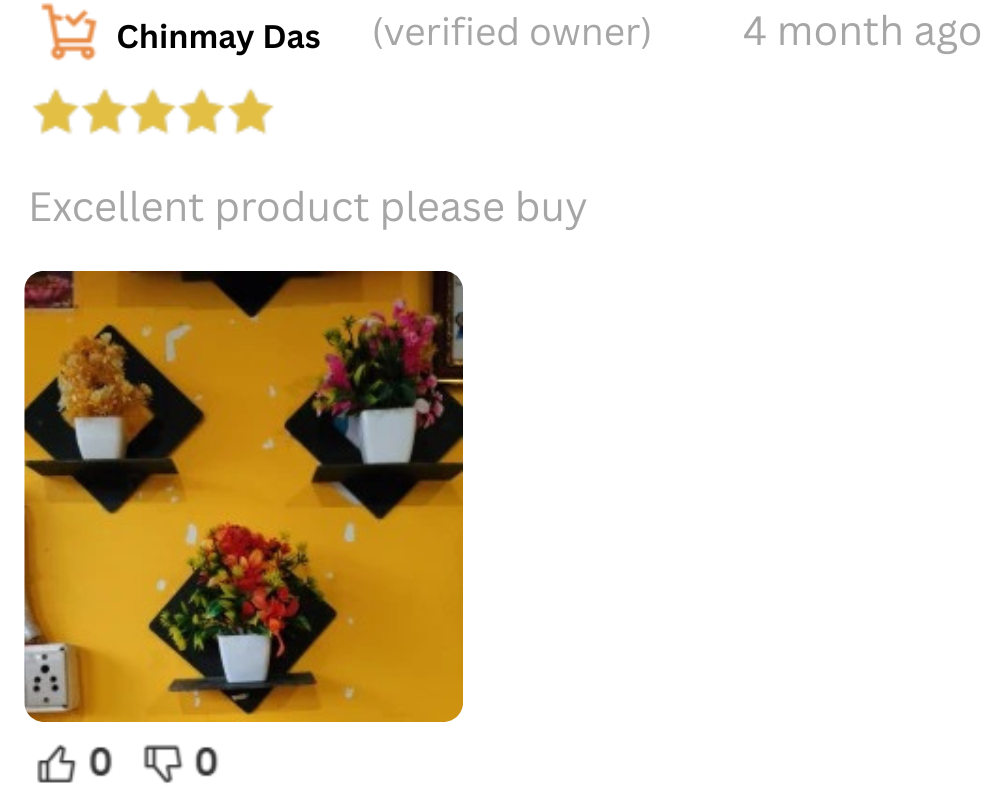
Task: Select the first rating star
Action: [x=56, y=112]
